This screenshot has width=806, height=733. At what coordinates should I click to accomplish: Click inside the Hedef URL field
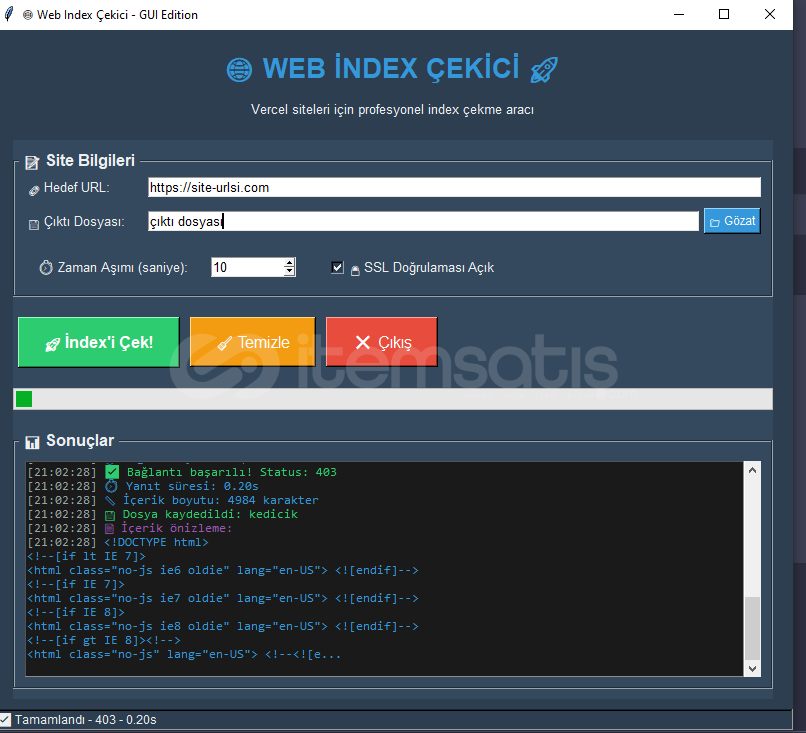(453, 187)
